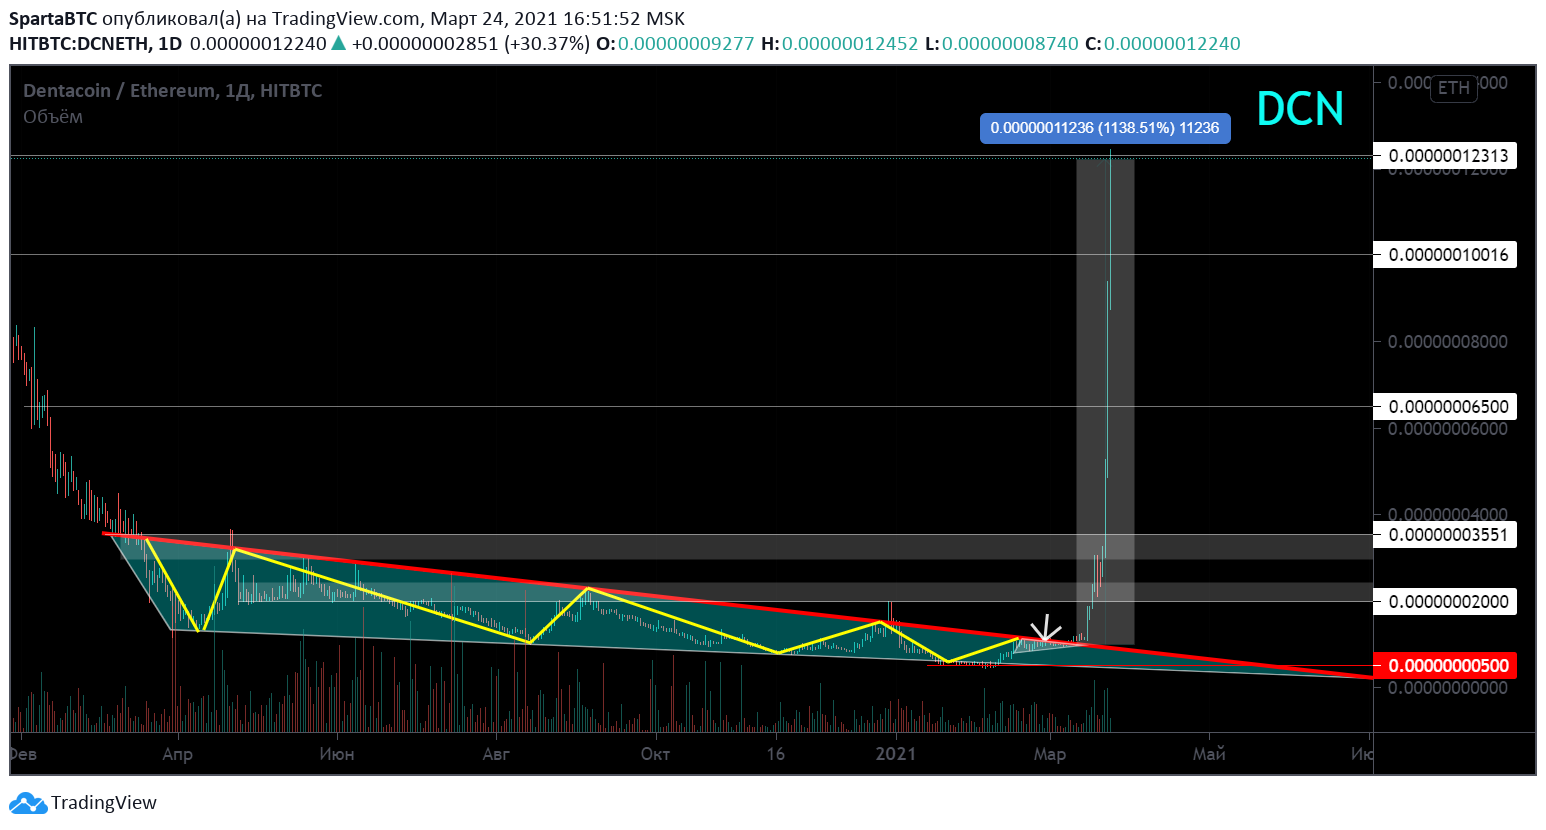Click the L: low price value in header
Viewport: 1546px width, 830px height.
(x=1010, y=44)
